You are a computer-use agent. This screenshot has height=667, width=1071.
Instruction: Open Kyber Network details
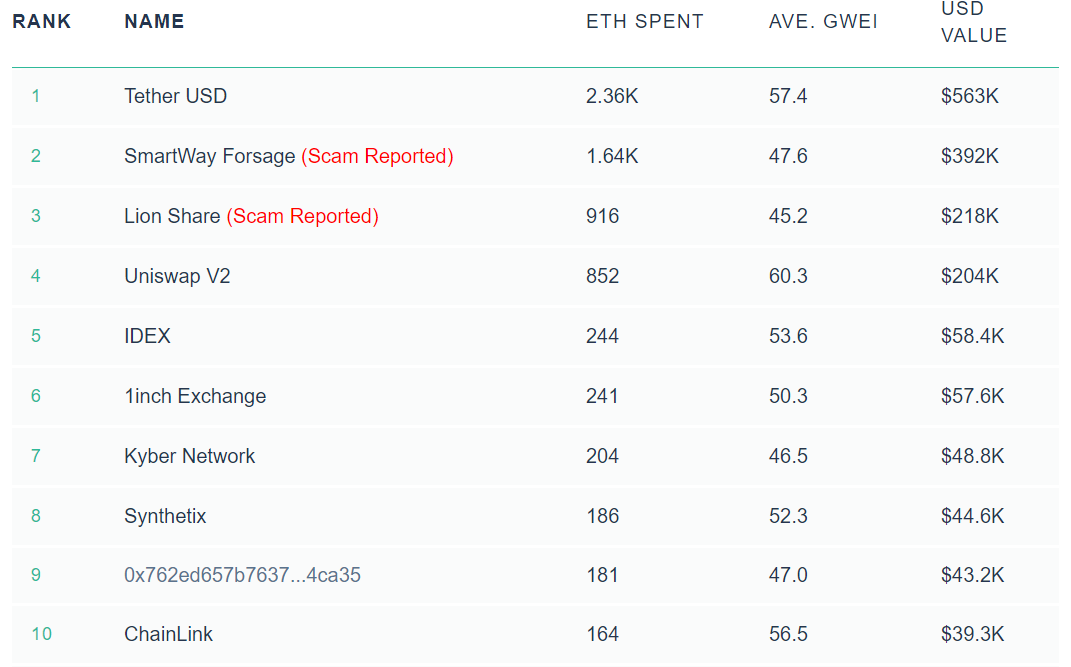tap(189, 456)
